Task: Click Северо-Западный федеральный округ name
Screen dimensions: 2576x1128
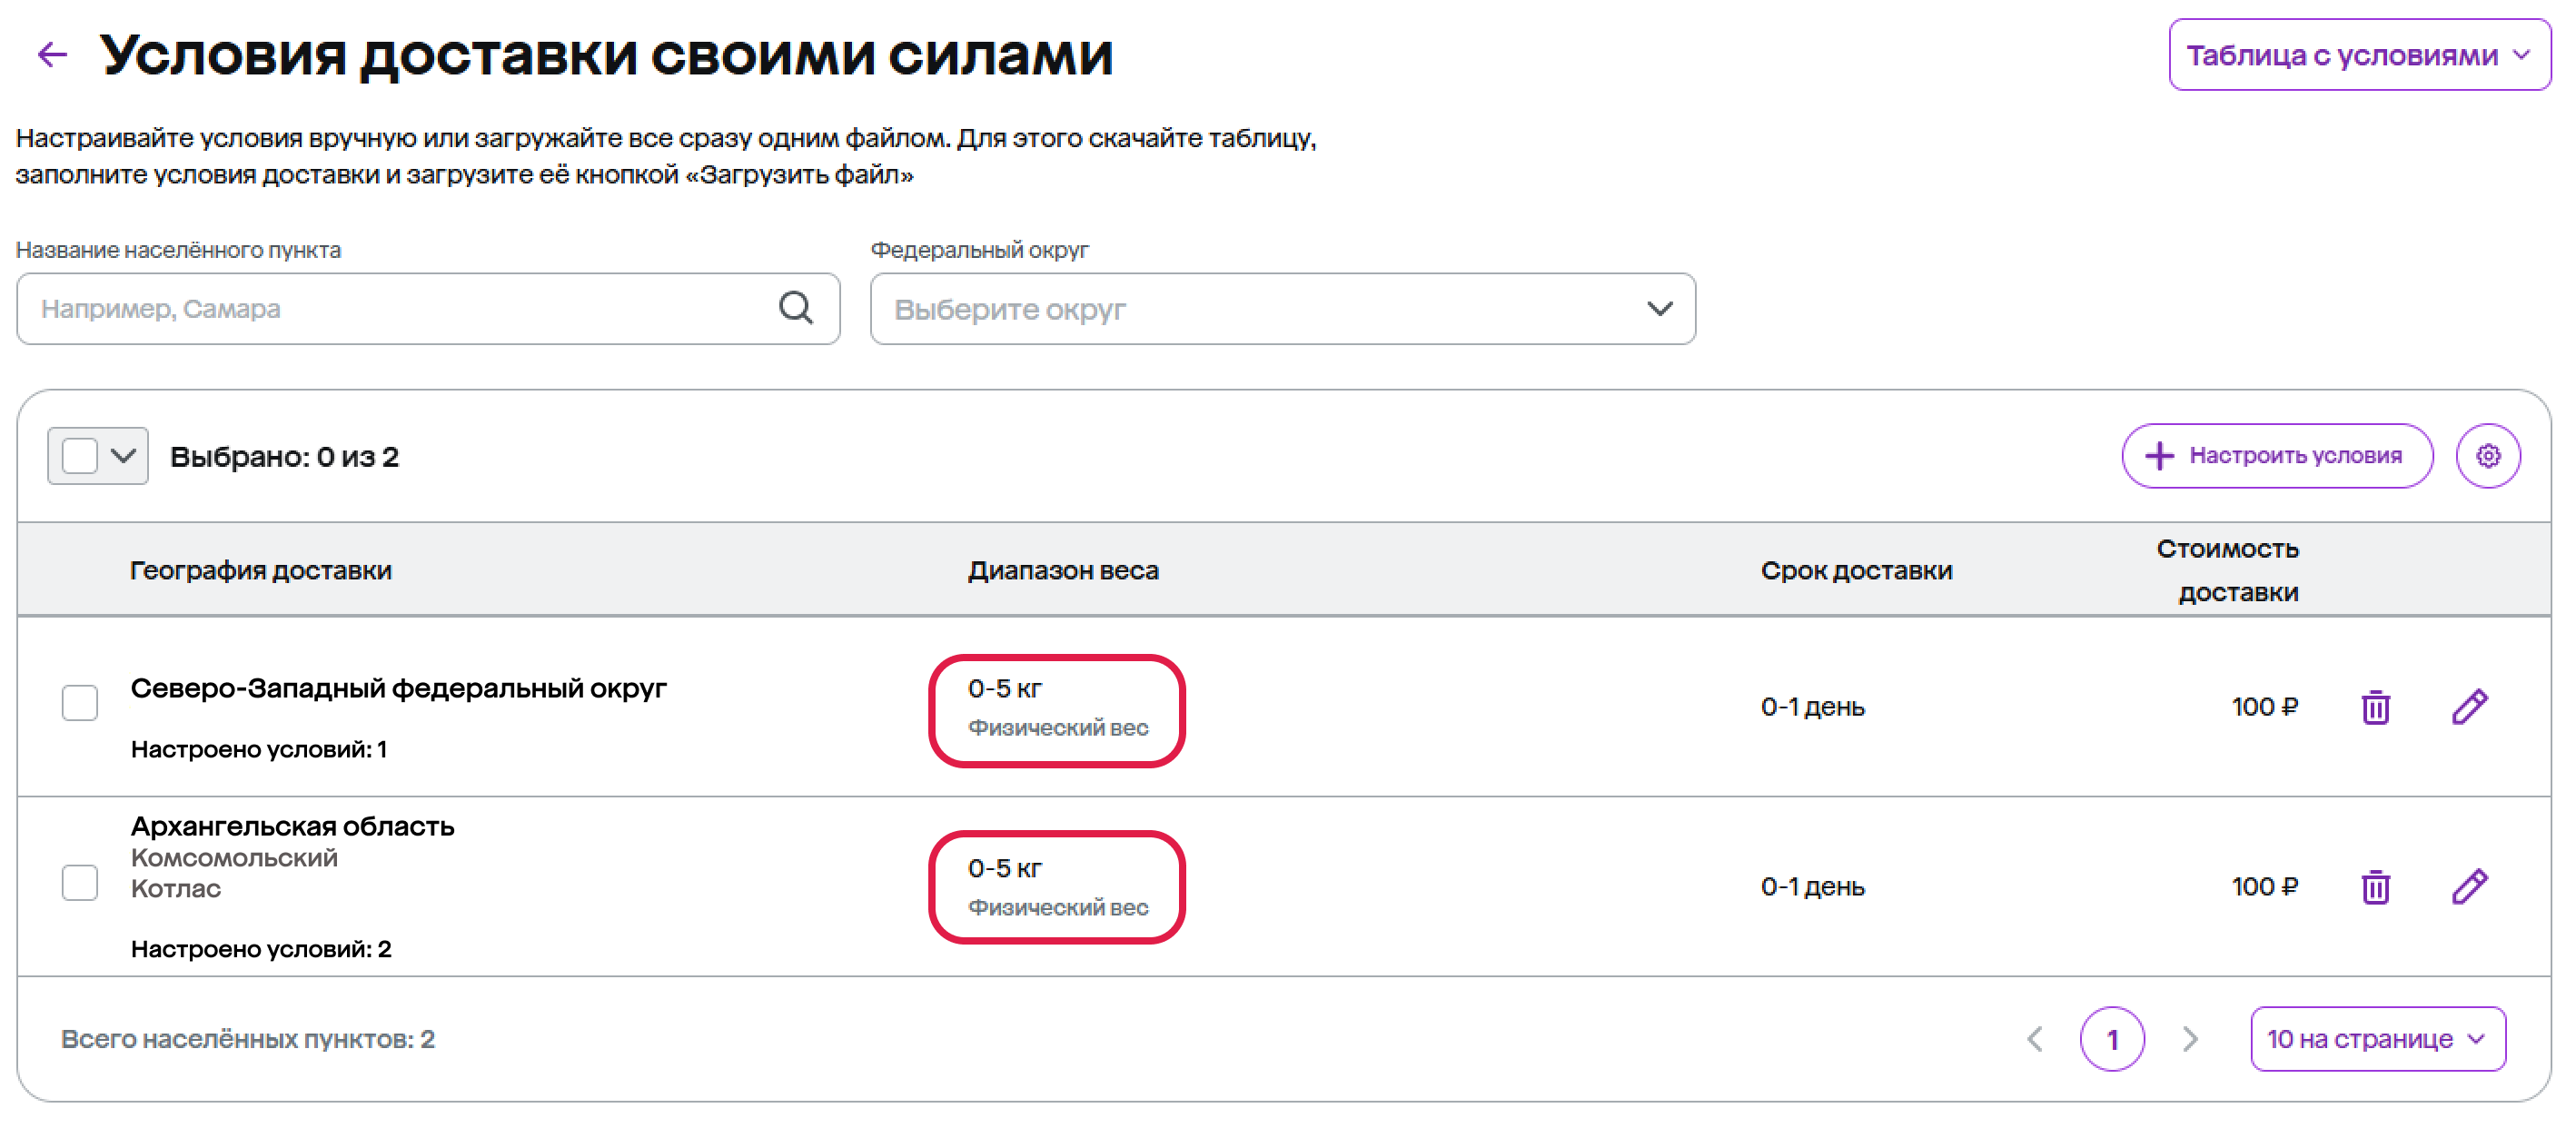Action: tap(398, 688)
